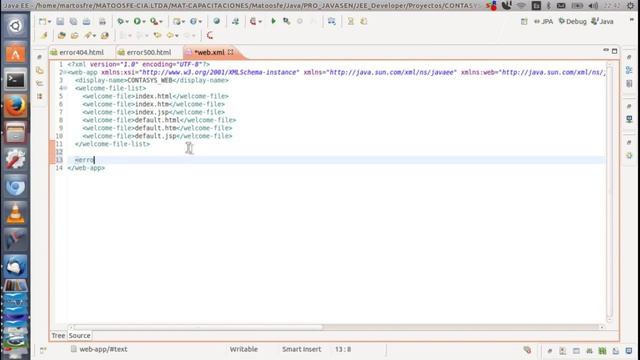Click the Servers fast view icon on the right trim

(629, 119)
